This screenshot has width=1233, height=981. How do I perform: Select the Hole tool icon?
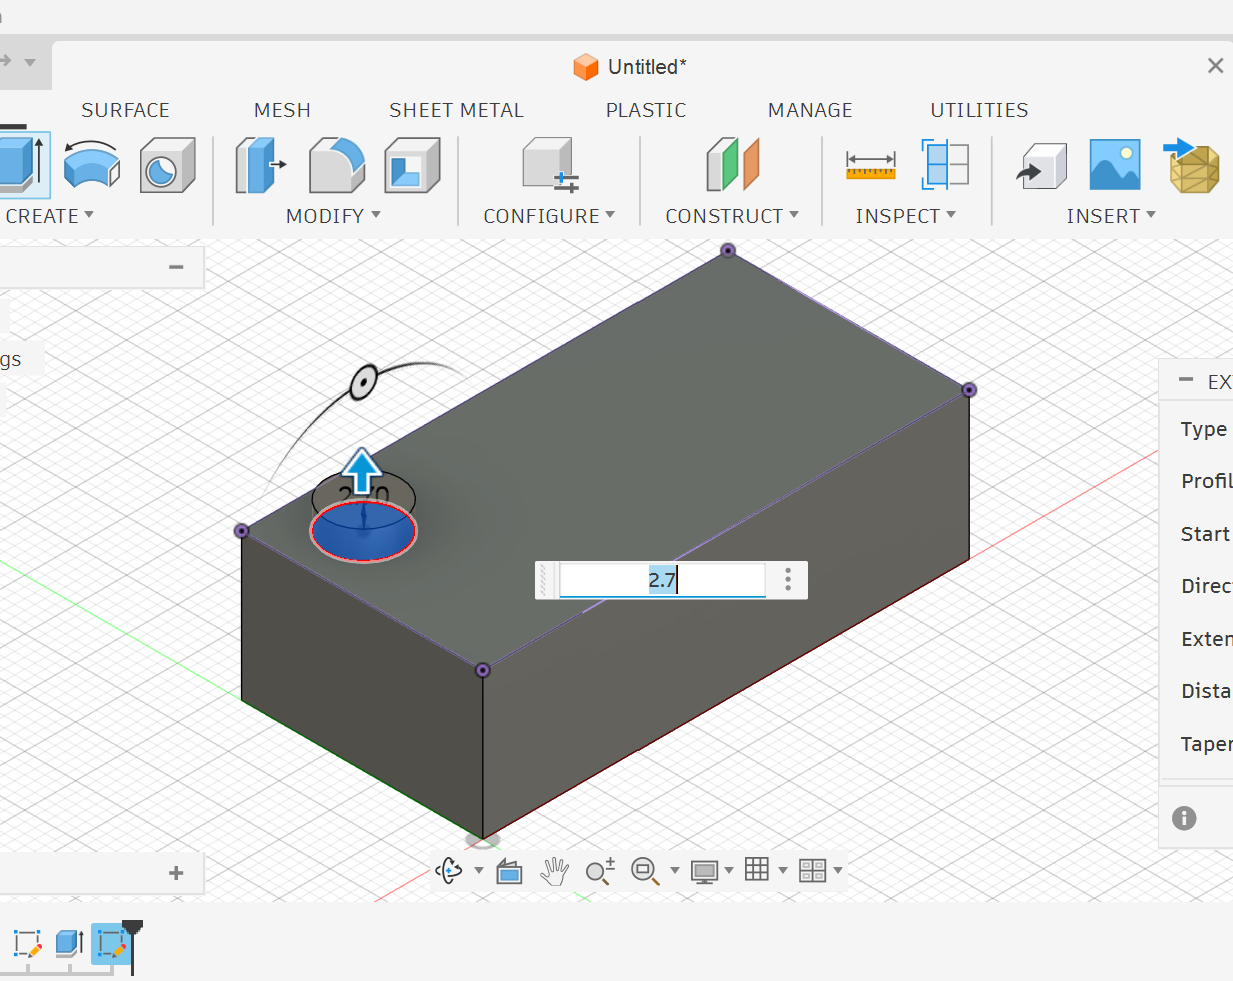point(167,165)
